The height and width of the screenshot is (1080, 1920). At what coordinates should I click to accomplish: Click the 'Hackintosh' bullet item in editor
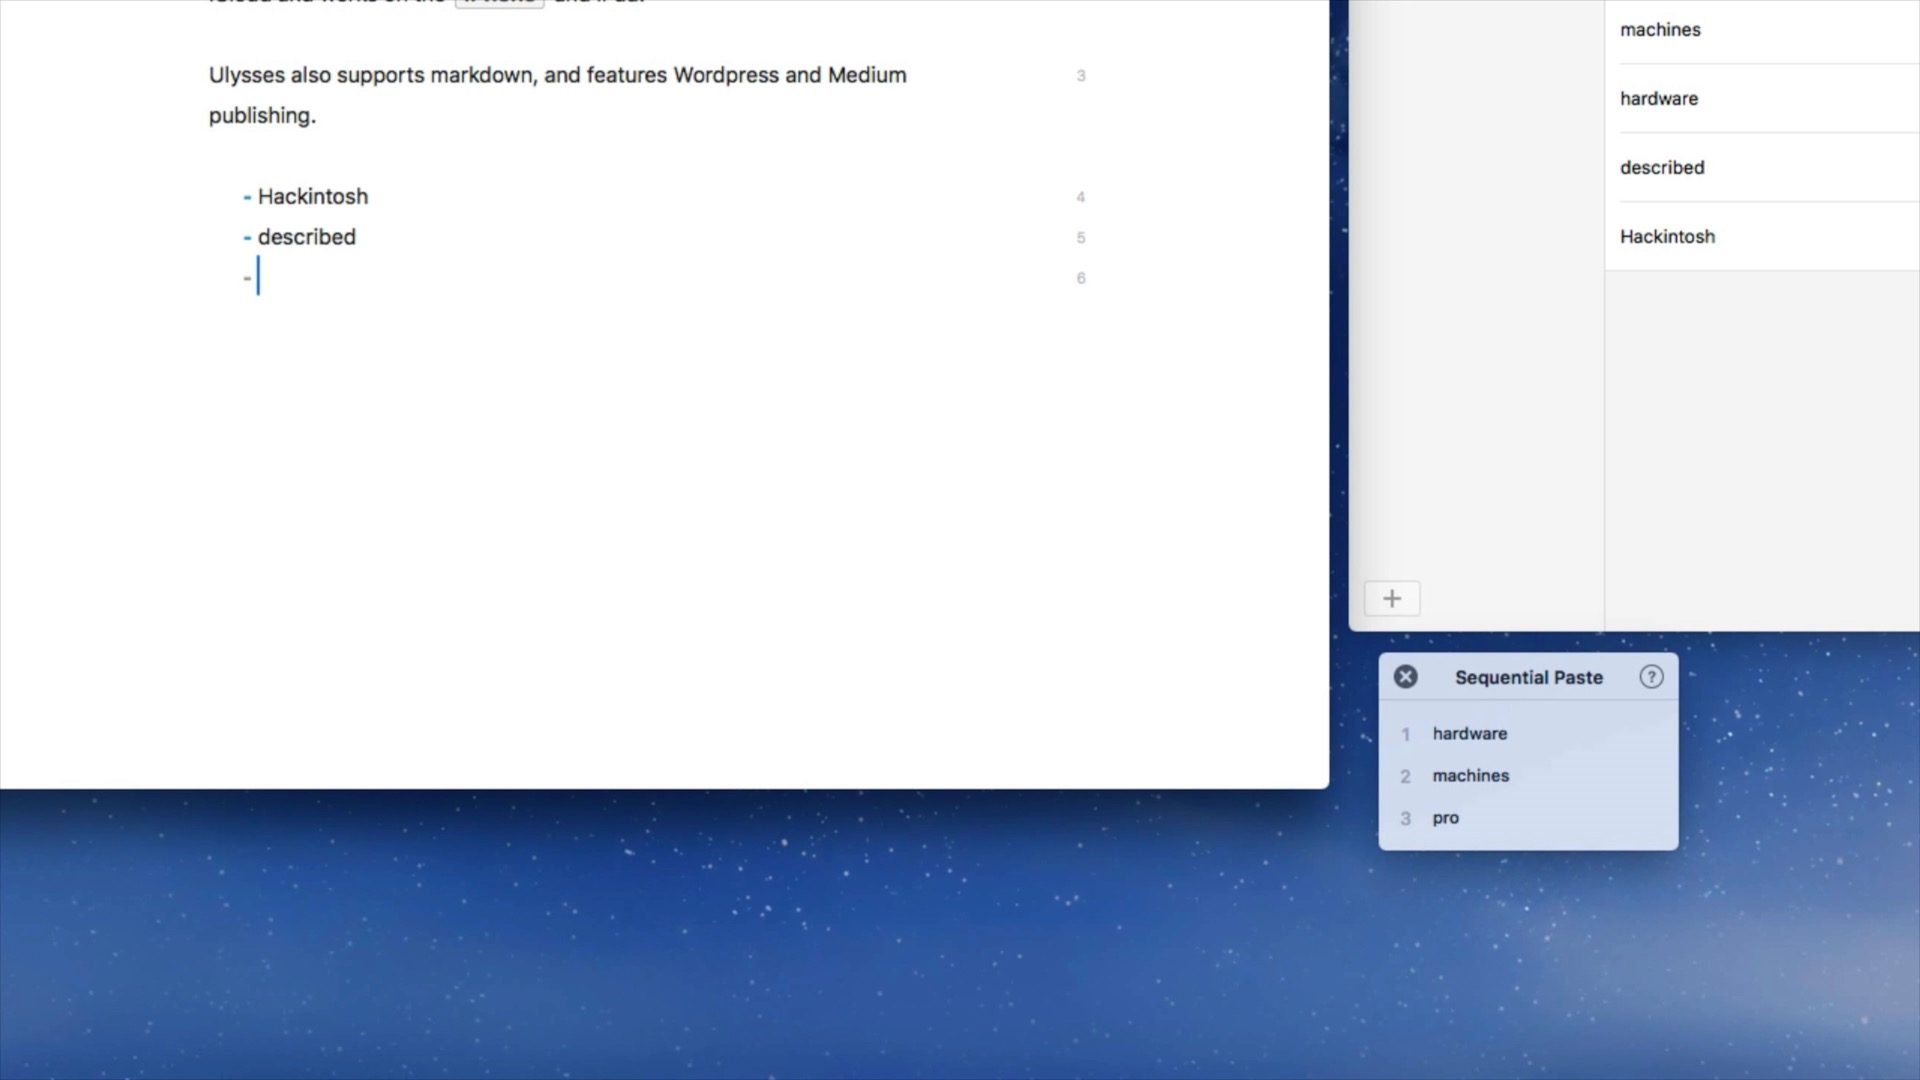coord(312,197)
